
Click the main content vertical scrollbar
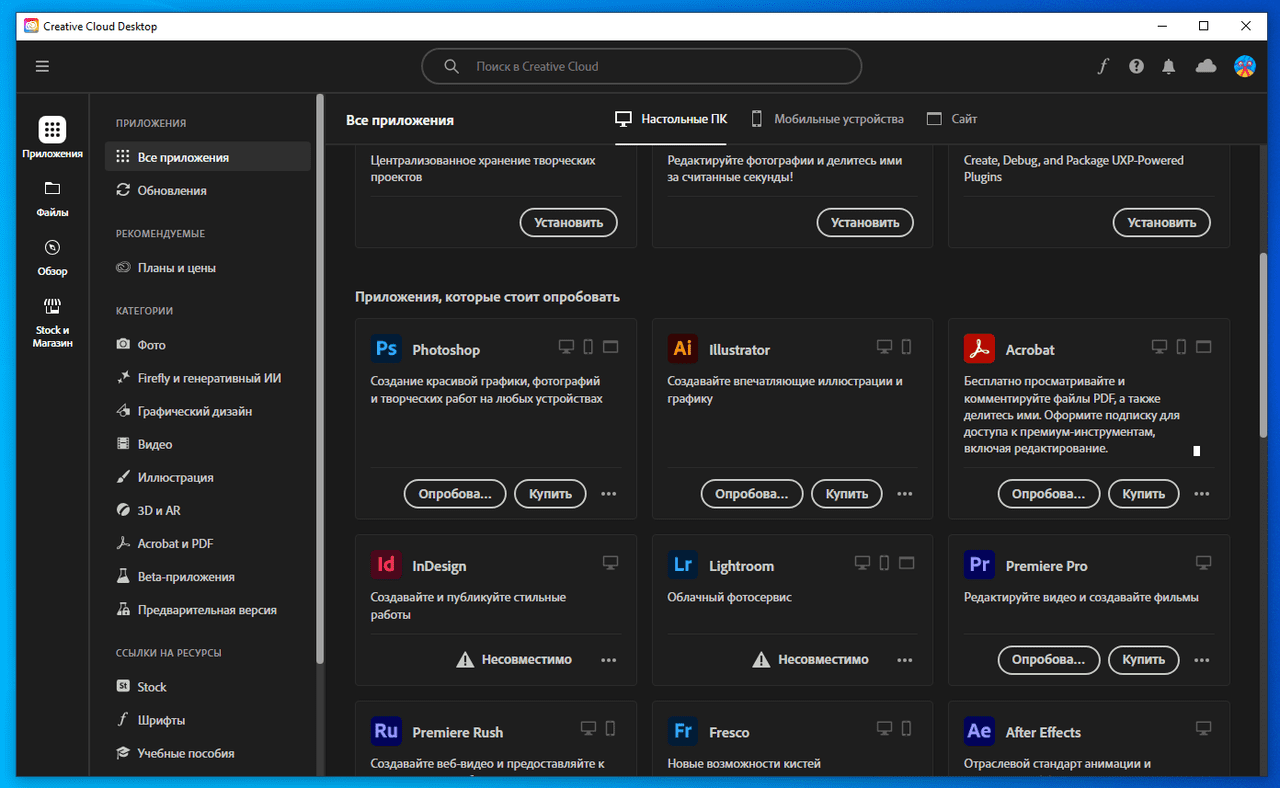click(1262, 345)
